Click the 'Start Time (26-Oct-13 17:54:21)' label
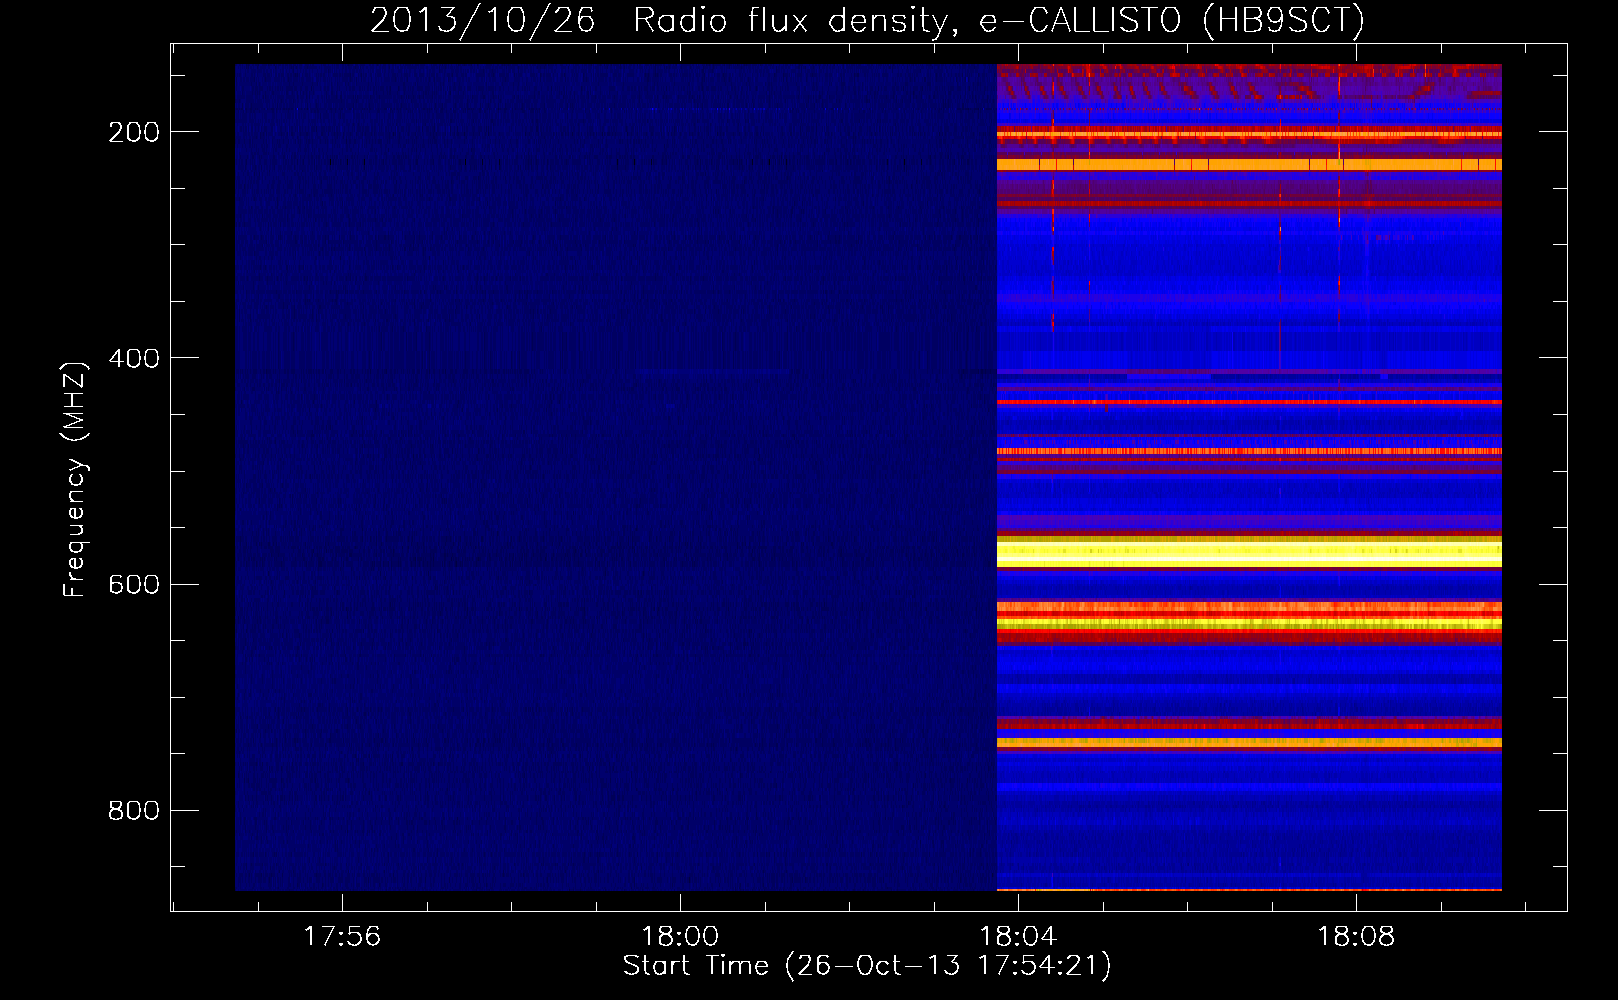This screenshot has height=1000, width=1618. click(867, 966)
